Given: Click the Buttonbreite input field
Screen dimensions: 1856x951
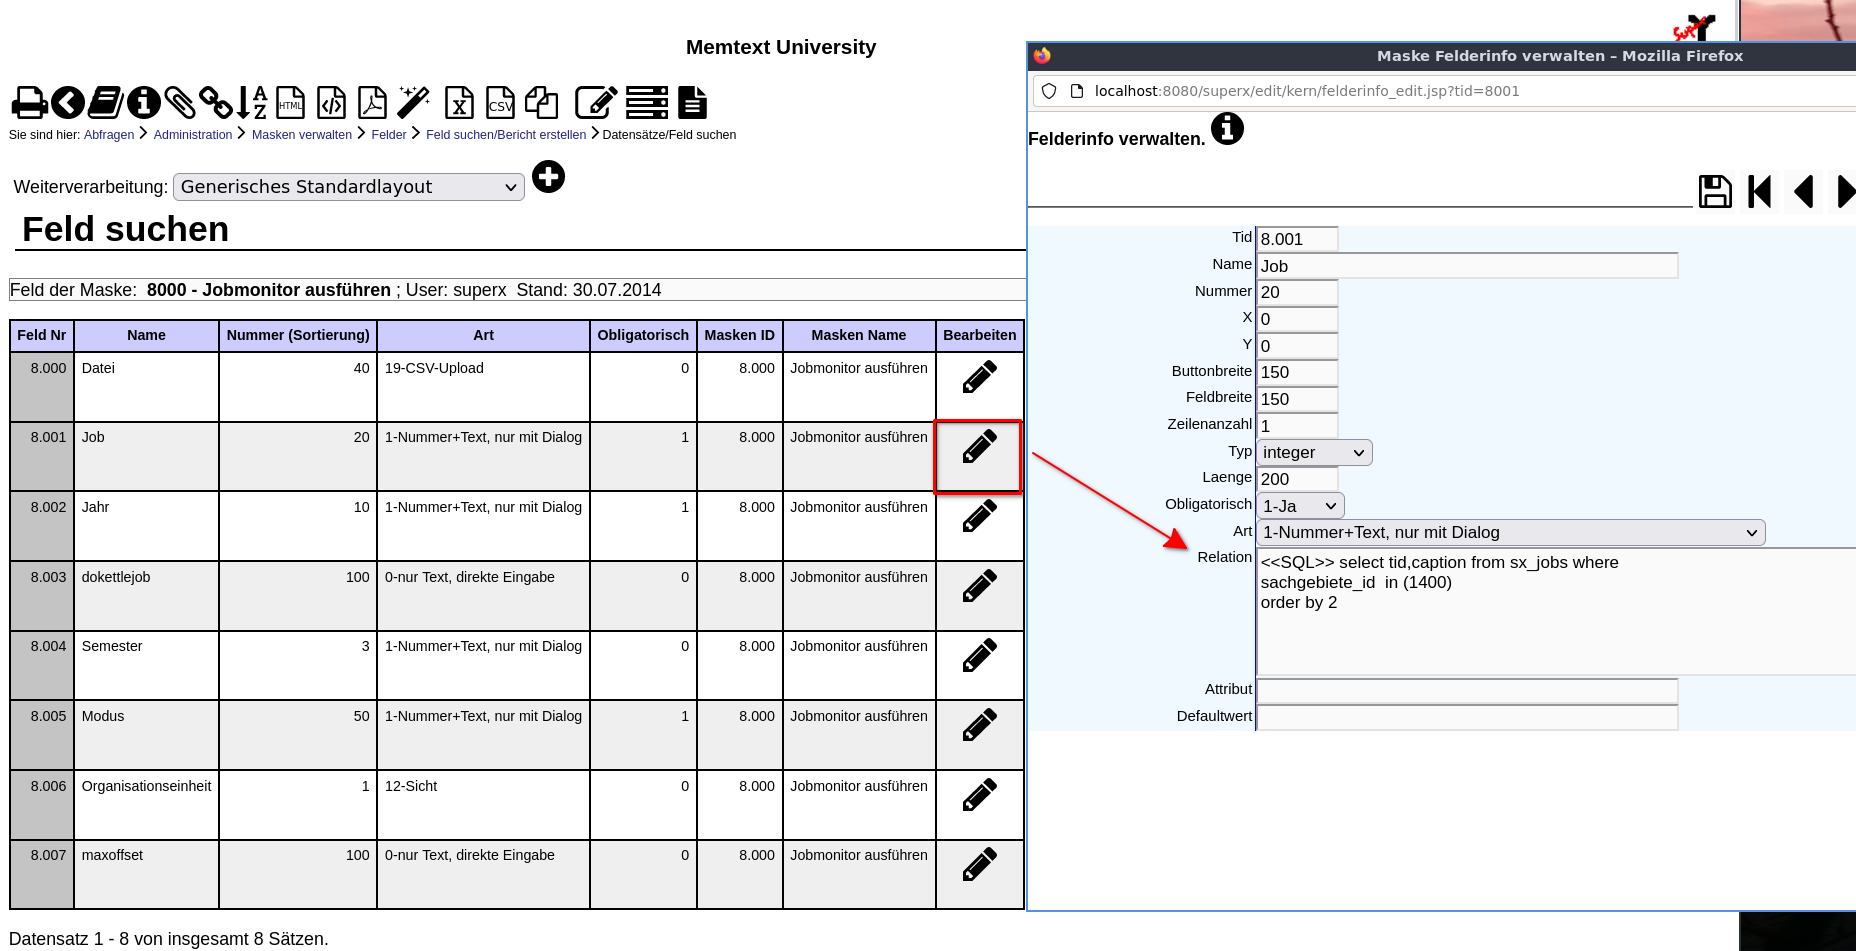Looking at the screenshot, I should tap(1297, 372).
